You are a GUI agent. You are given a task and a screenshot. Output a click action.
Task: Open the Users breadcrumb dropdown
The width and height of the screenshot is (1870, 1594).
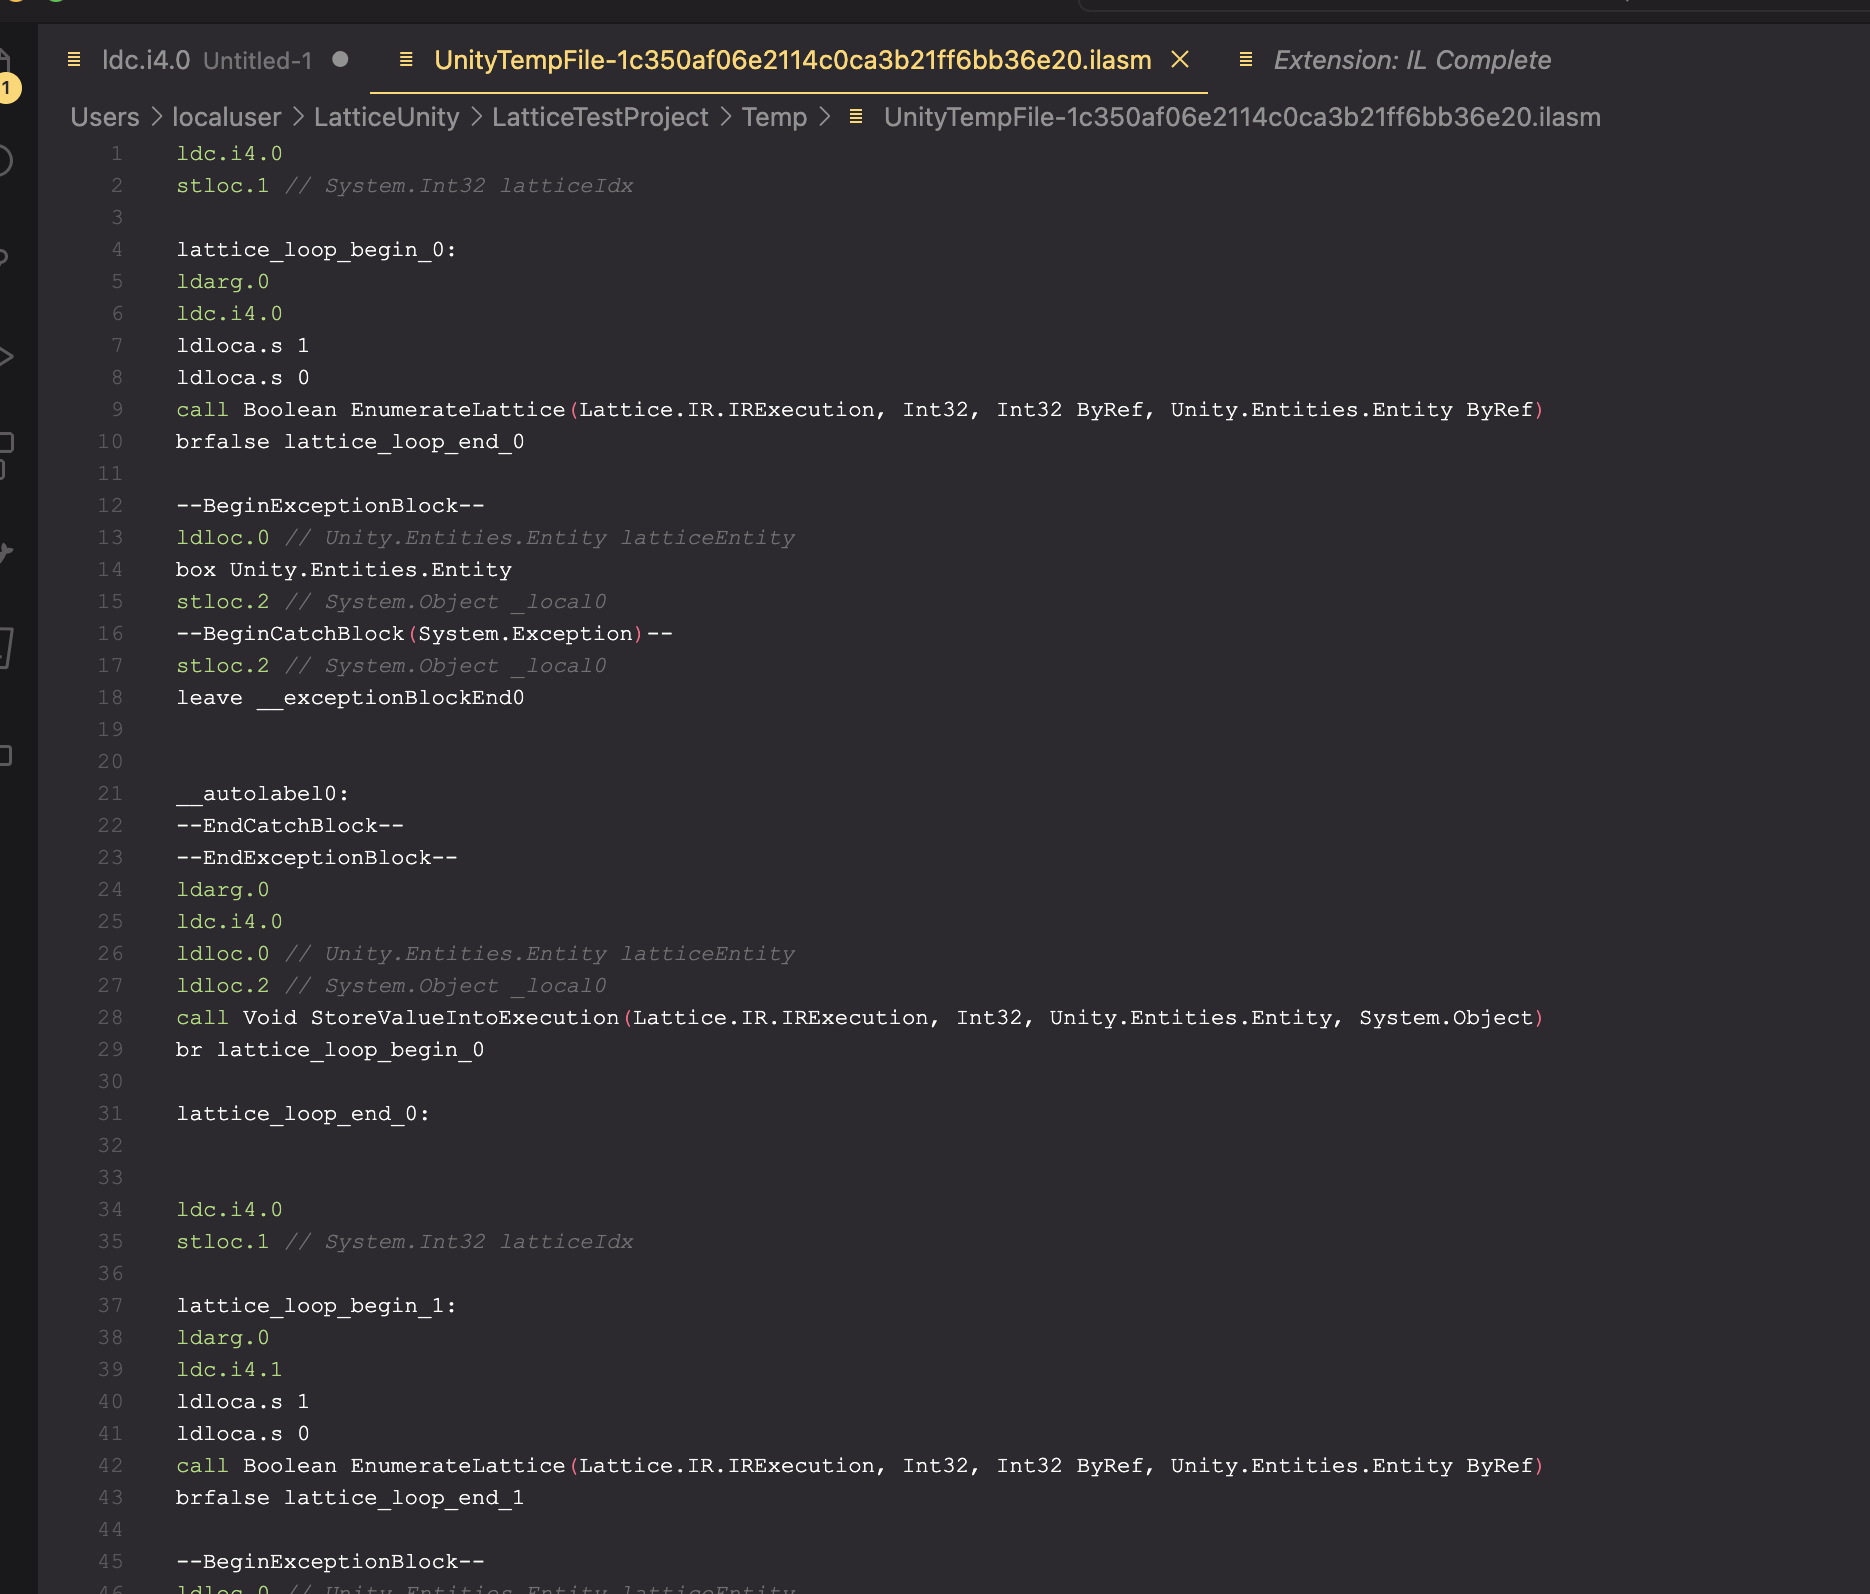(x=105, y=117)
